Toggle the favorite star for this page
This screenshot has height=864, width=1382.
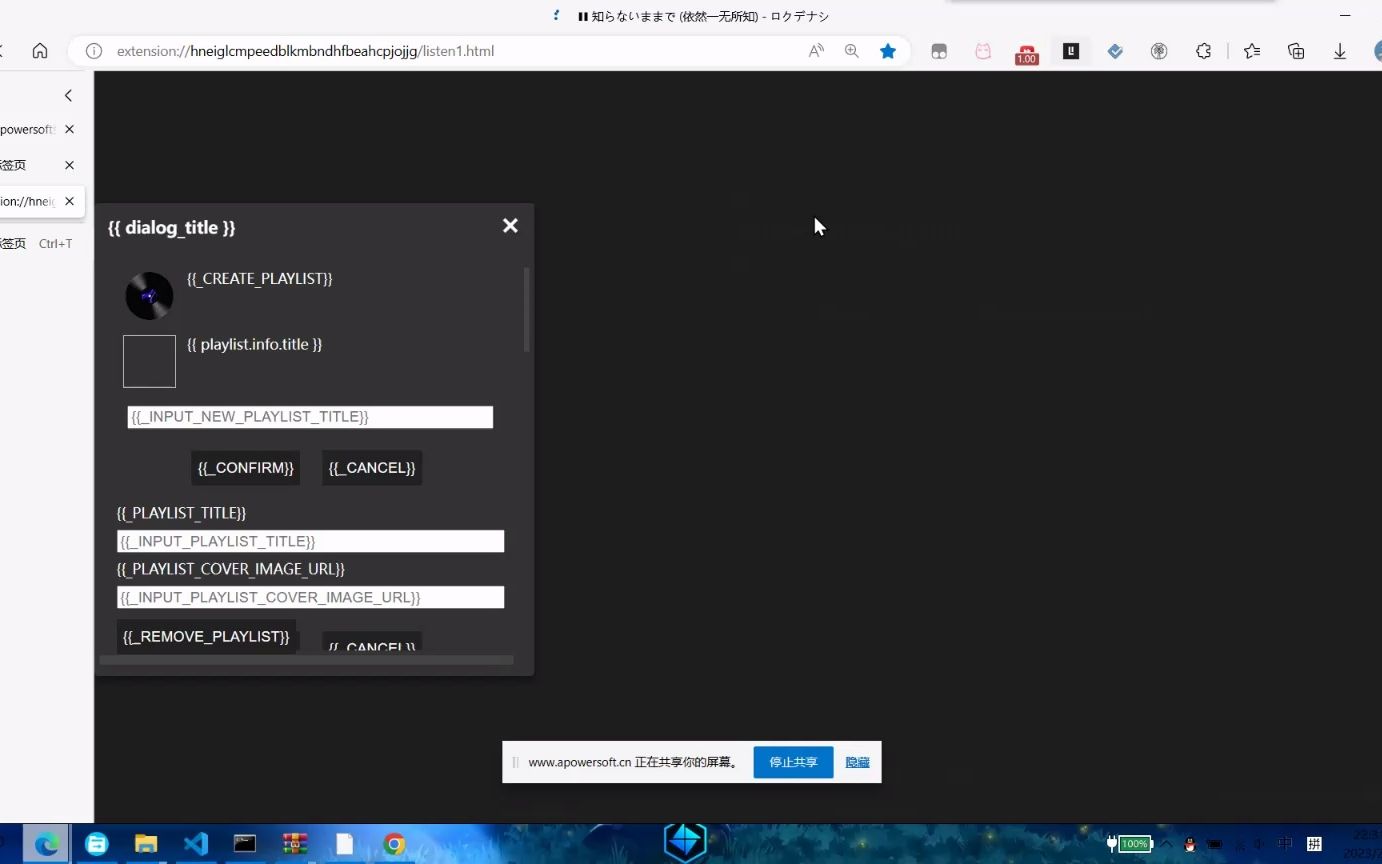[x=888, y=51]
